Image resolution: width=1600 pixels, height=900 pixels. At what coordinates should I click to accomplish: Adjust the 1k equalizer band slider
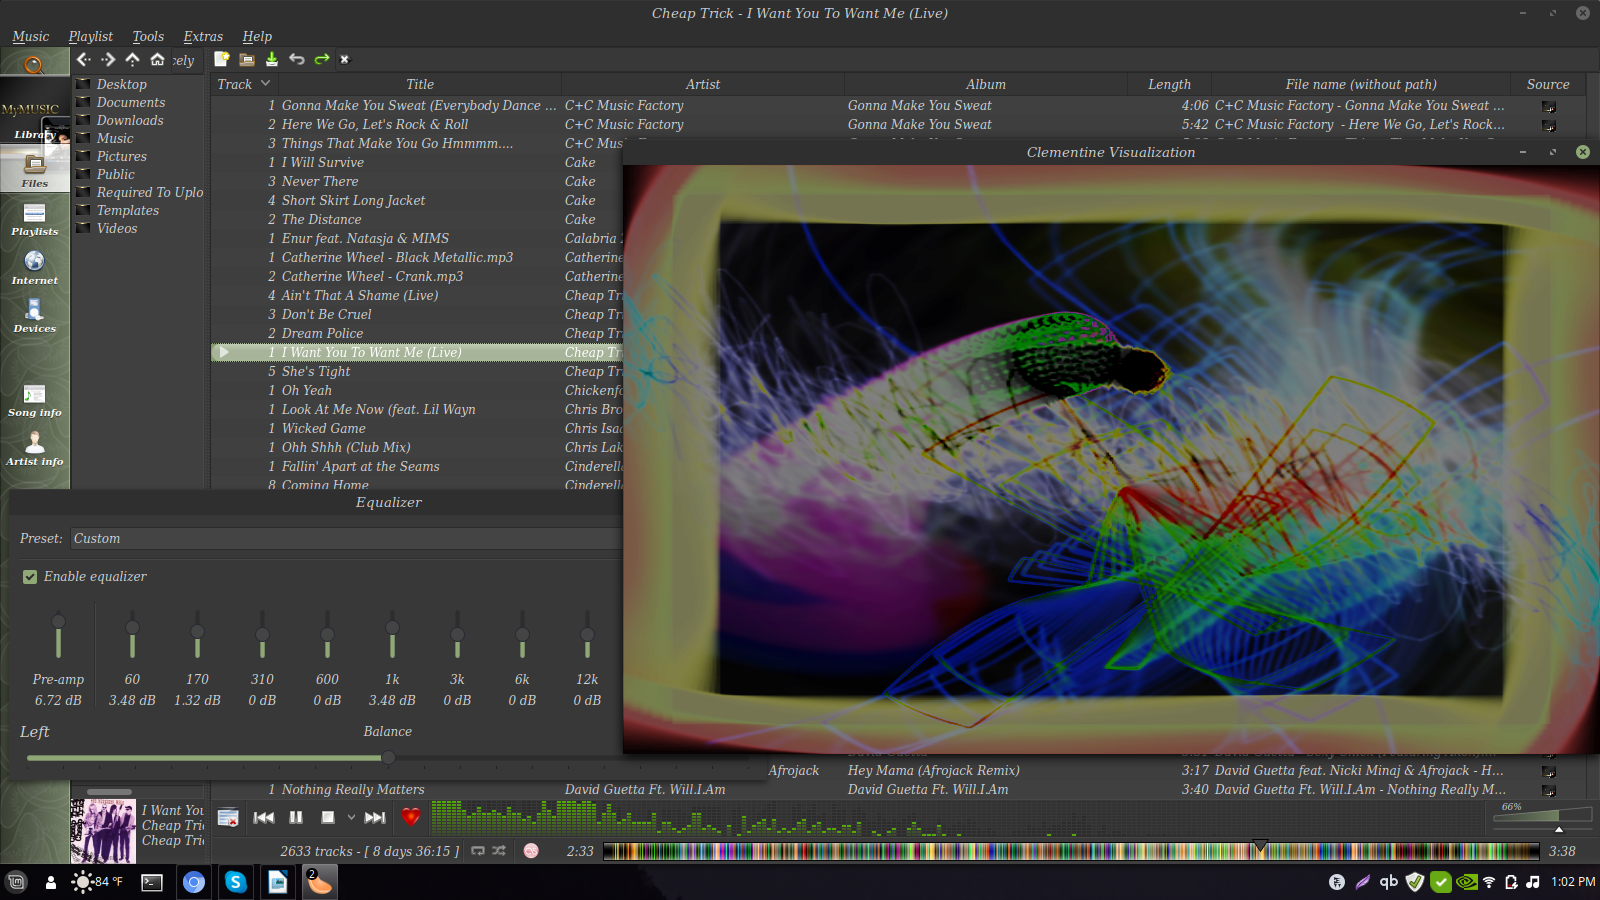392,636
